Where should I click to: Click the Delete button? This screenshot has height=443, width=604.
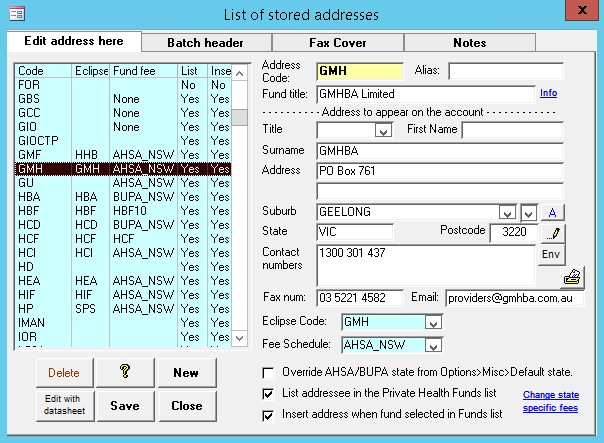point(64,373)
